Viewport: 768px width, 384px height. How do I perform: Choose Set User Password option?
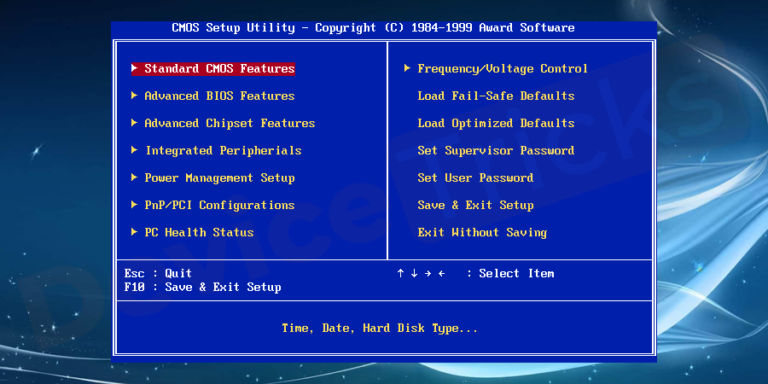[x=475, y=178]
